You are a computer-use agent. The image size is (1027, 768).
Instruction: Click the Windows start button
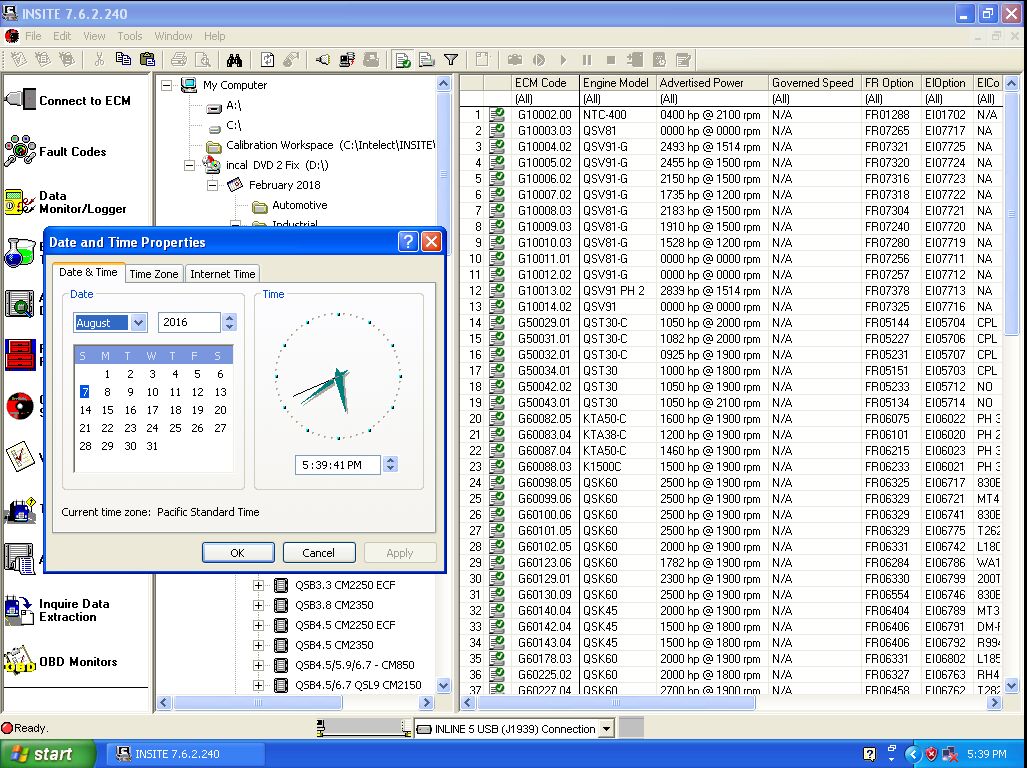point(48,754)
